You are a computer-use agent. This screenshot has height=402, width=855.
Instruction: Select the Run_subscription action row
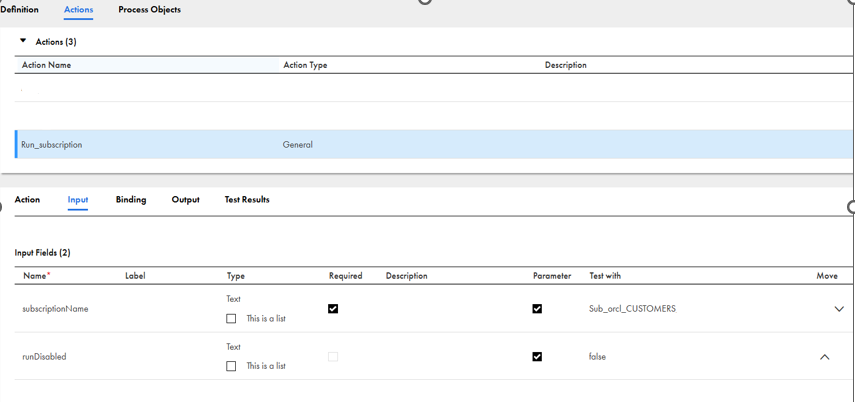[x=435, y=145]
